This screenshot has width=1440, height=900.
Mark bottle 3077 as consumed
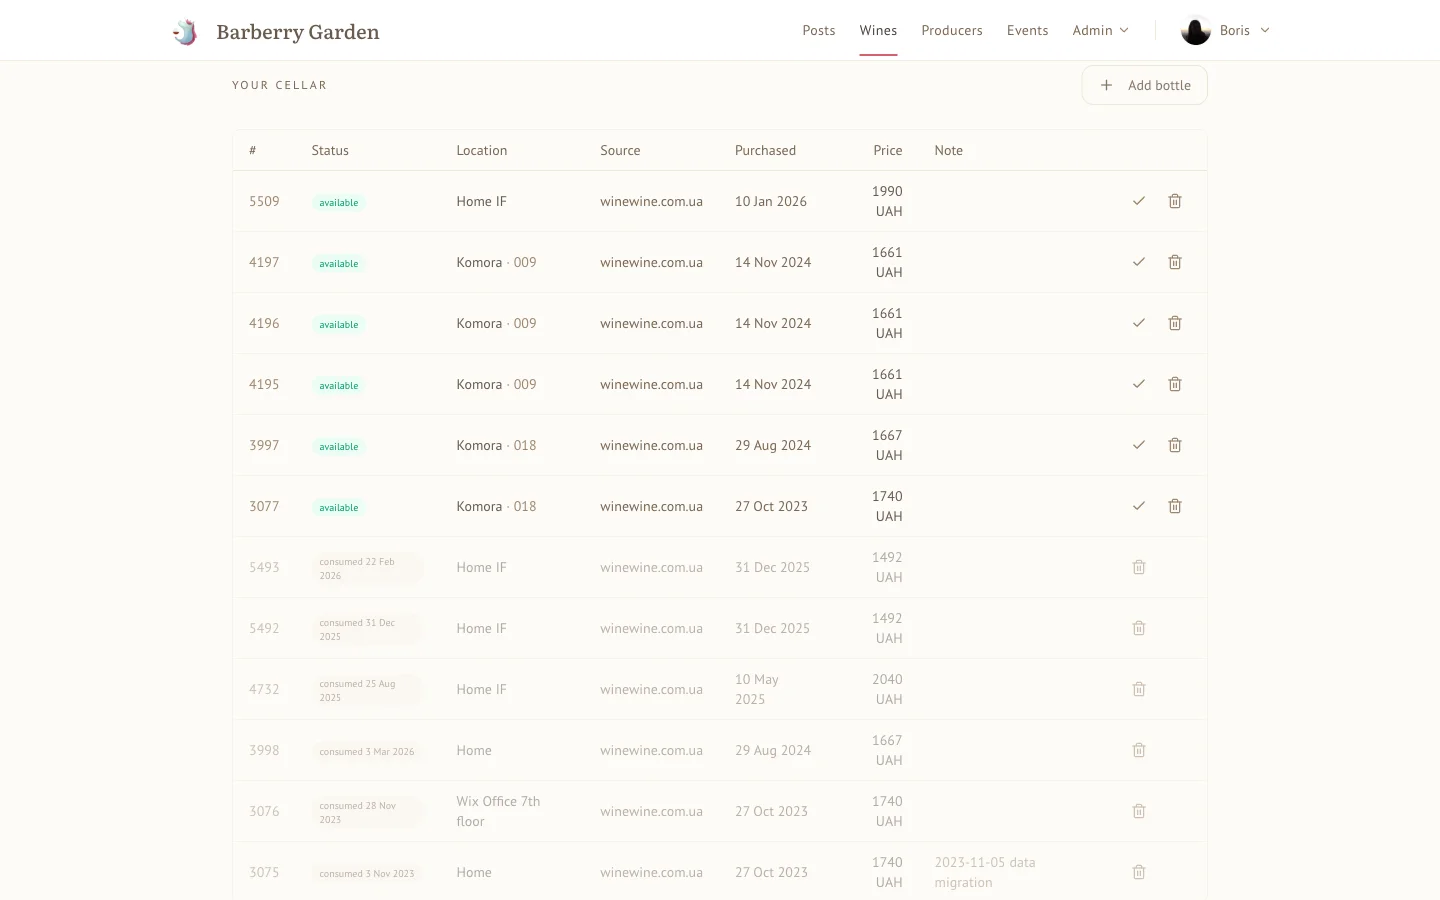[1138, 506]
